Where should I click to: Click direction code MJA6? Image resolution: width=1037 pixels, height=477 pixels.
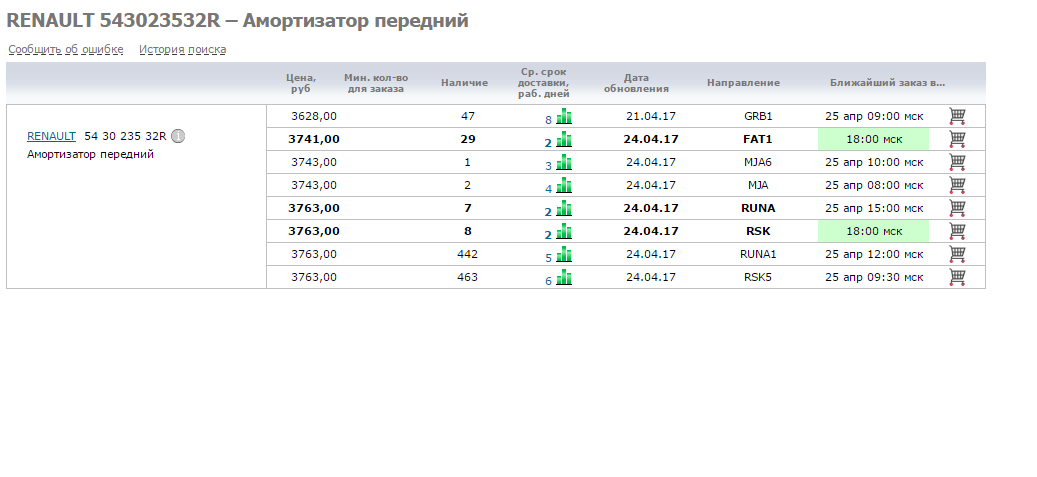758,162
